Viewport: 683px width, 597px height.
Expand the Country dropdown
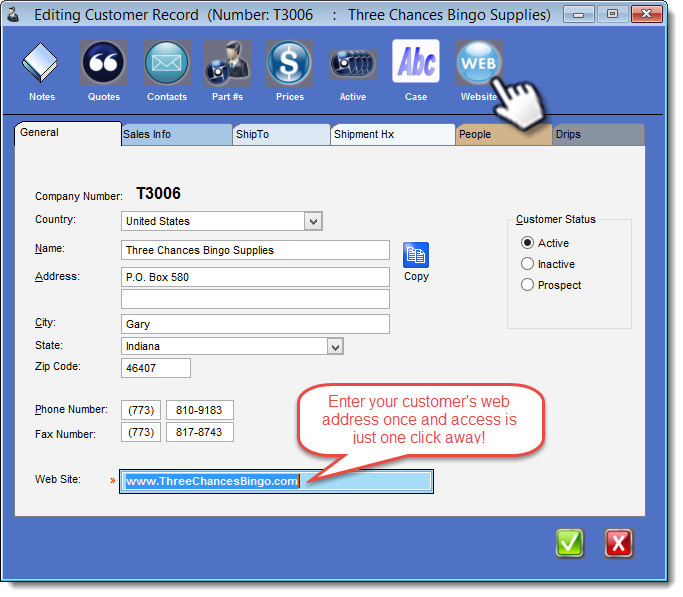point(313,221)
